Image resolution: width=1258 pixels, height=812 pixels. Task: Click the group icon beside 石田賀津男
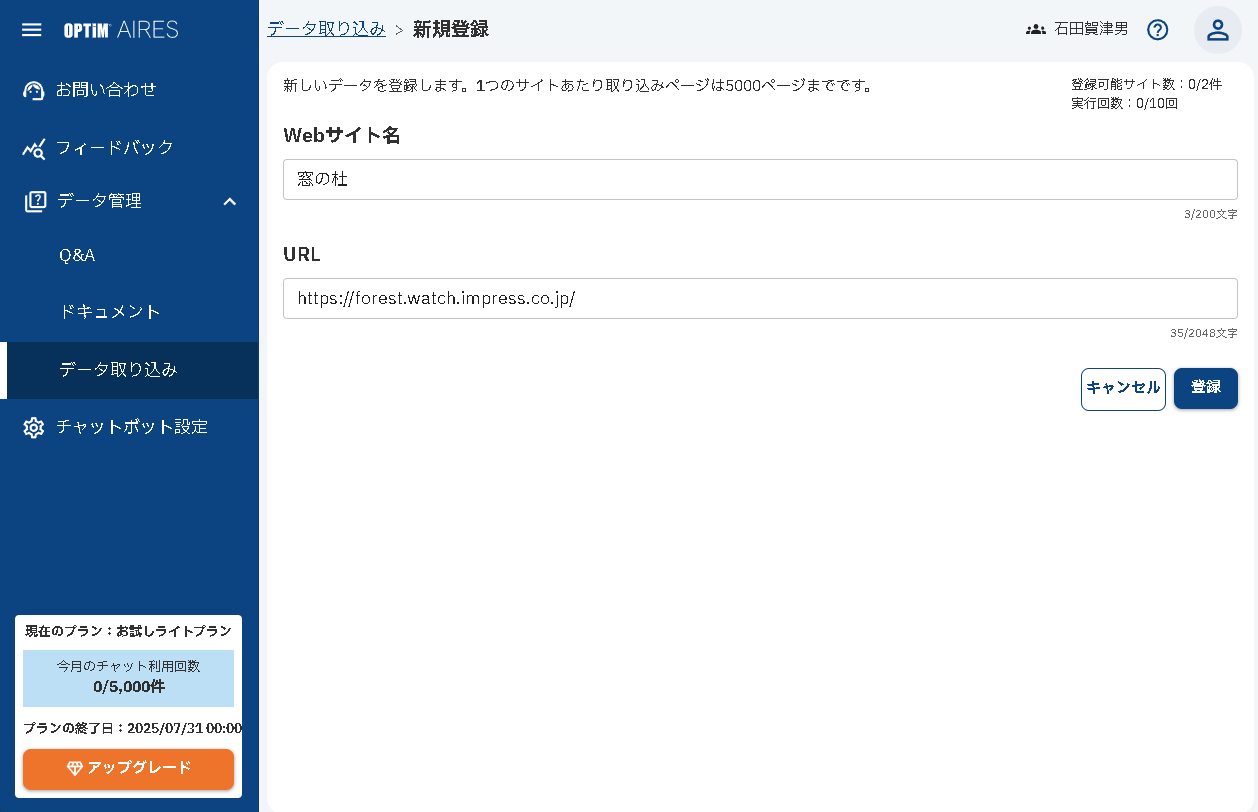pos(1035,29)
